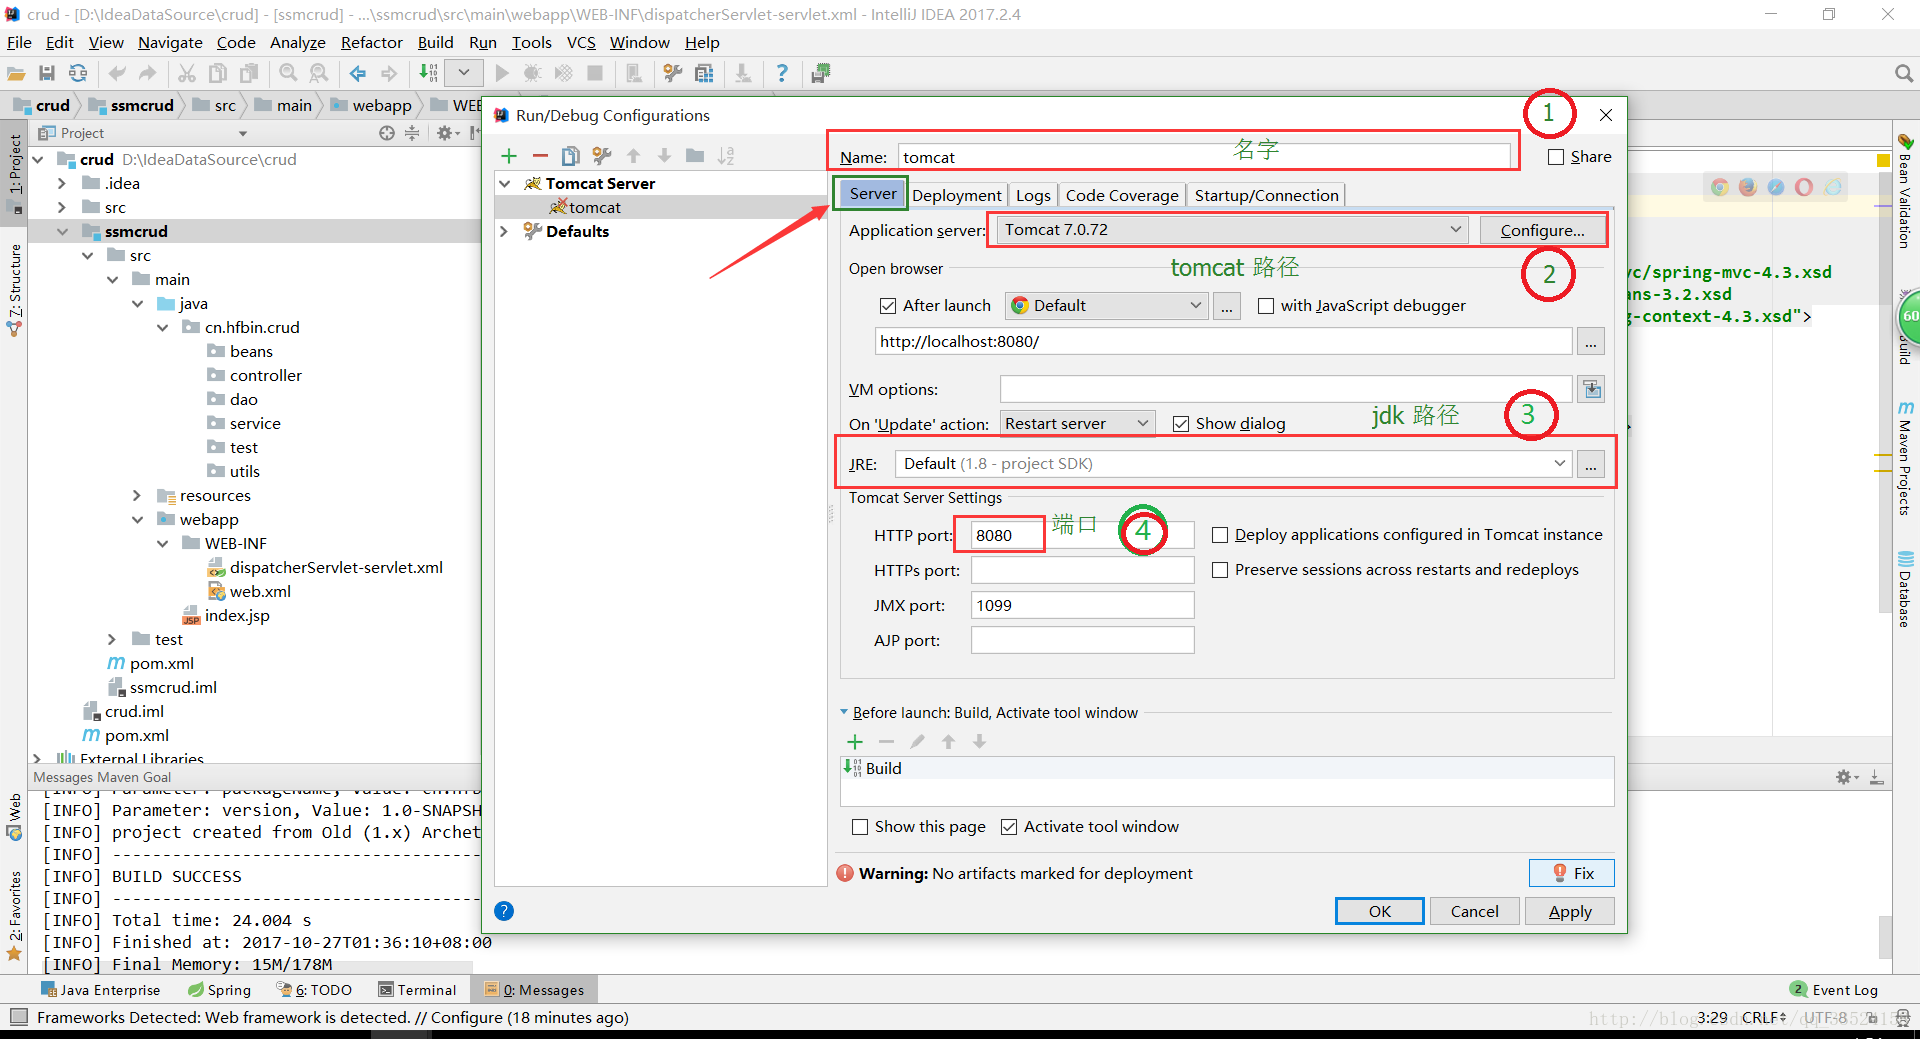Collapse cn.hfbin.crud package node
1920x1039 pixels.
pos(162,328)
